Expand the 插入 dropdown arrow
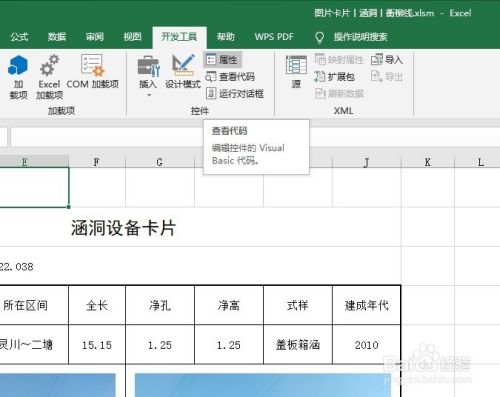 [x=149, y=95]
